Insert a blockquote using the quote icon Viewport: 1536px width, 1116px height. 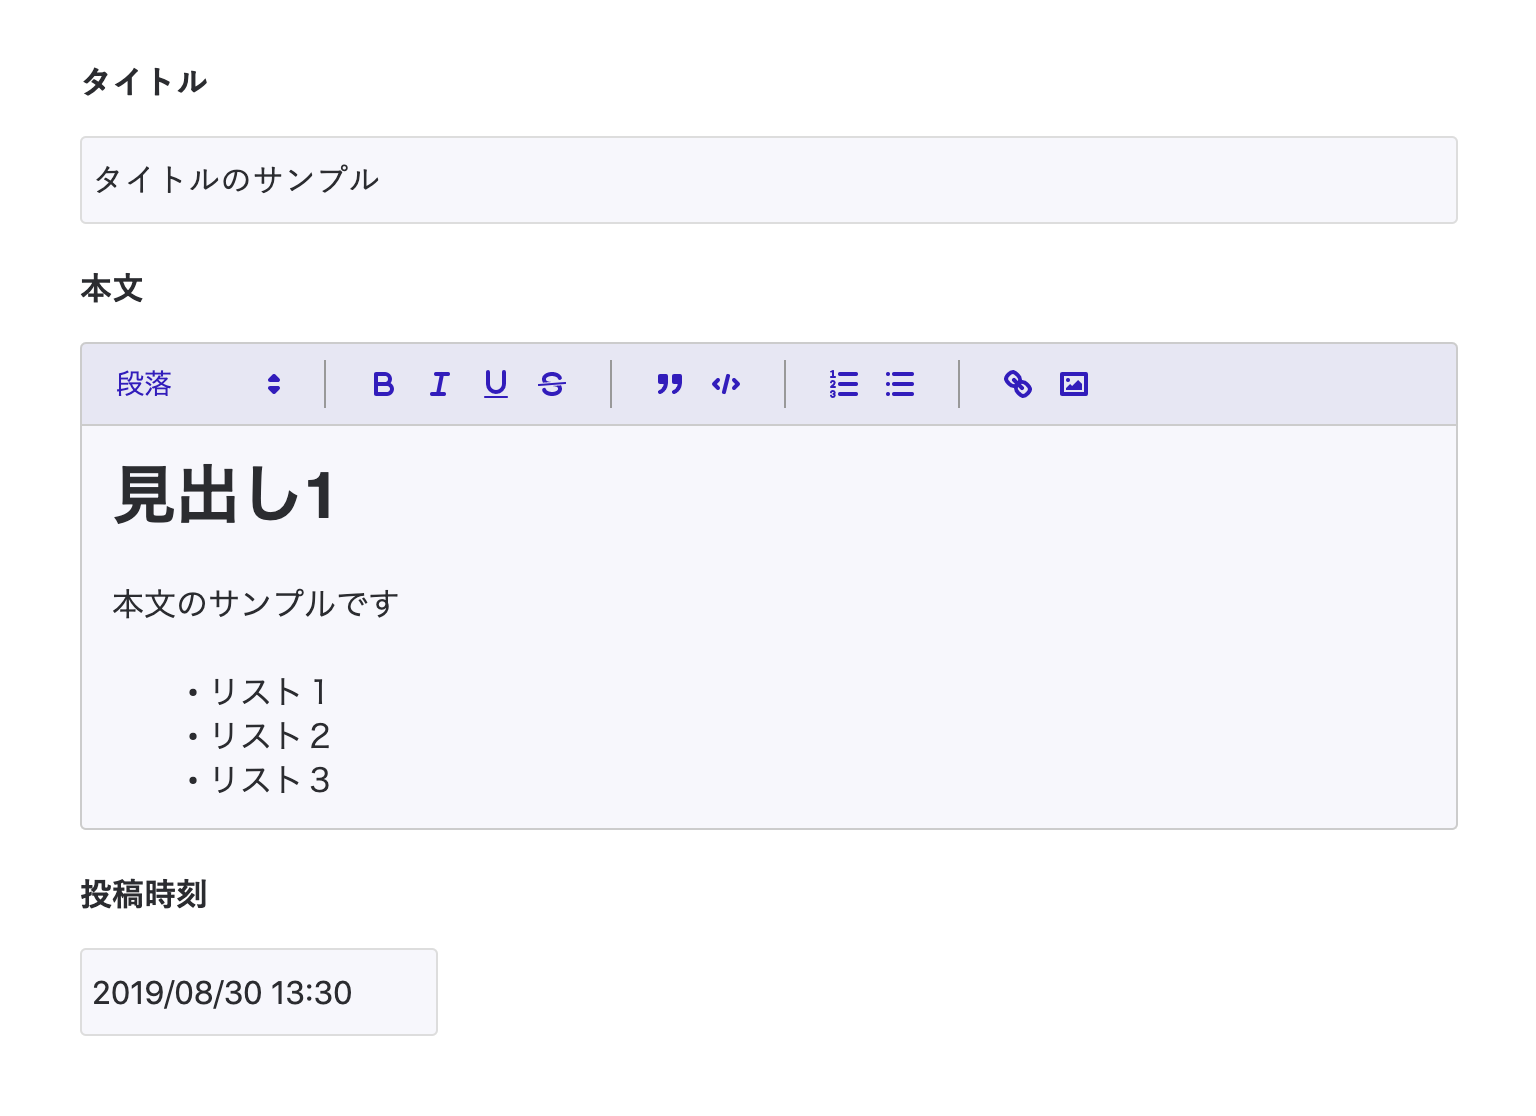click(x=669, y=384)
